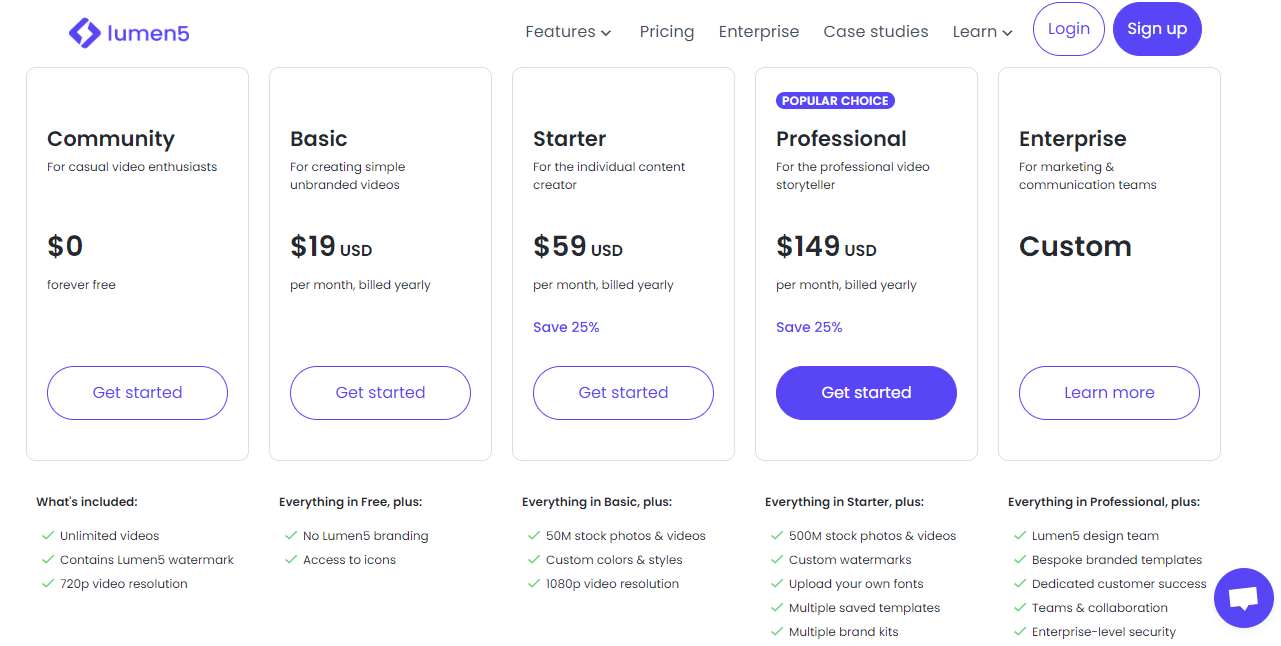Click the checkmark next to No Lumen5 branding

point(291,536)
